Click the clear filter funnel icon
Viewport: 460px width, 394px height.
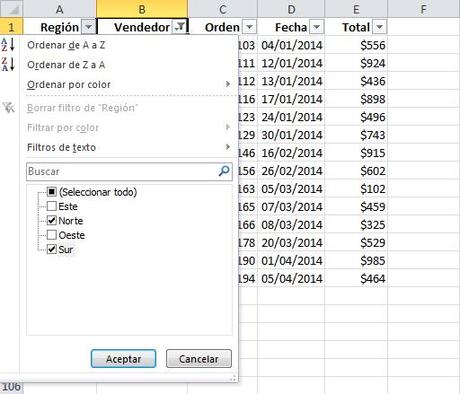pyautogui.click(x=9, y=108)
